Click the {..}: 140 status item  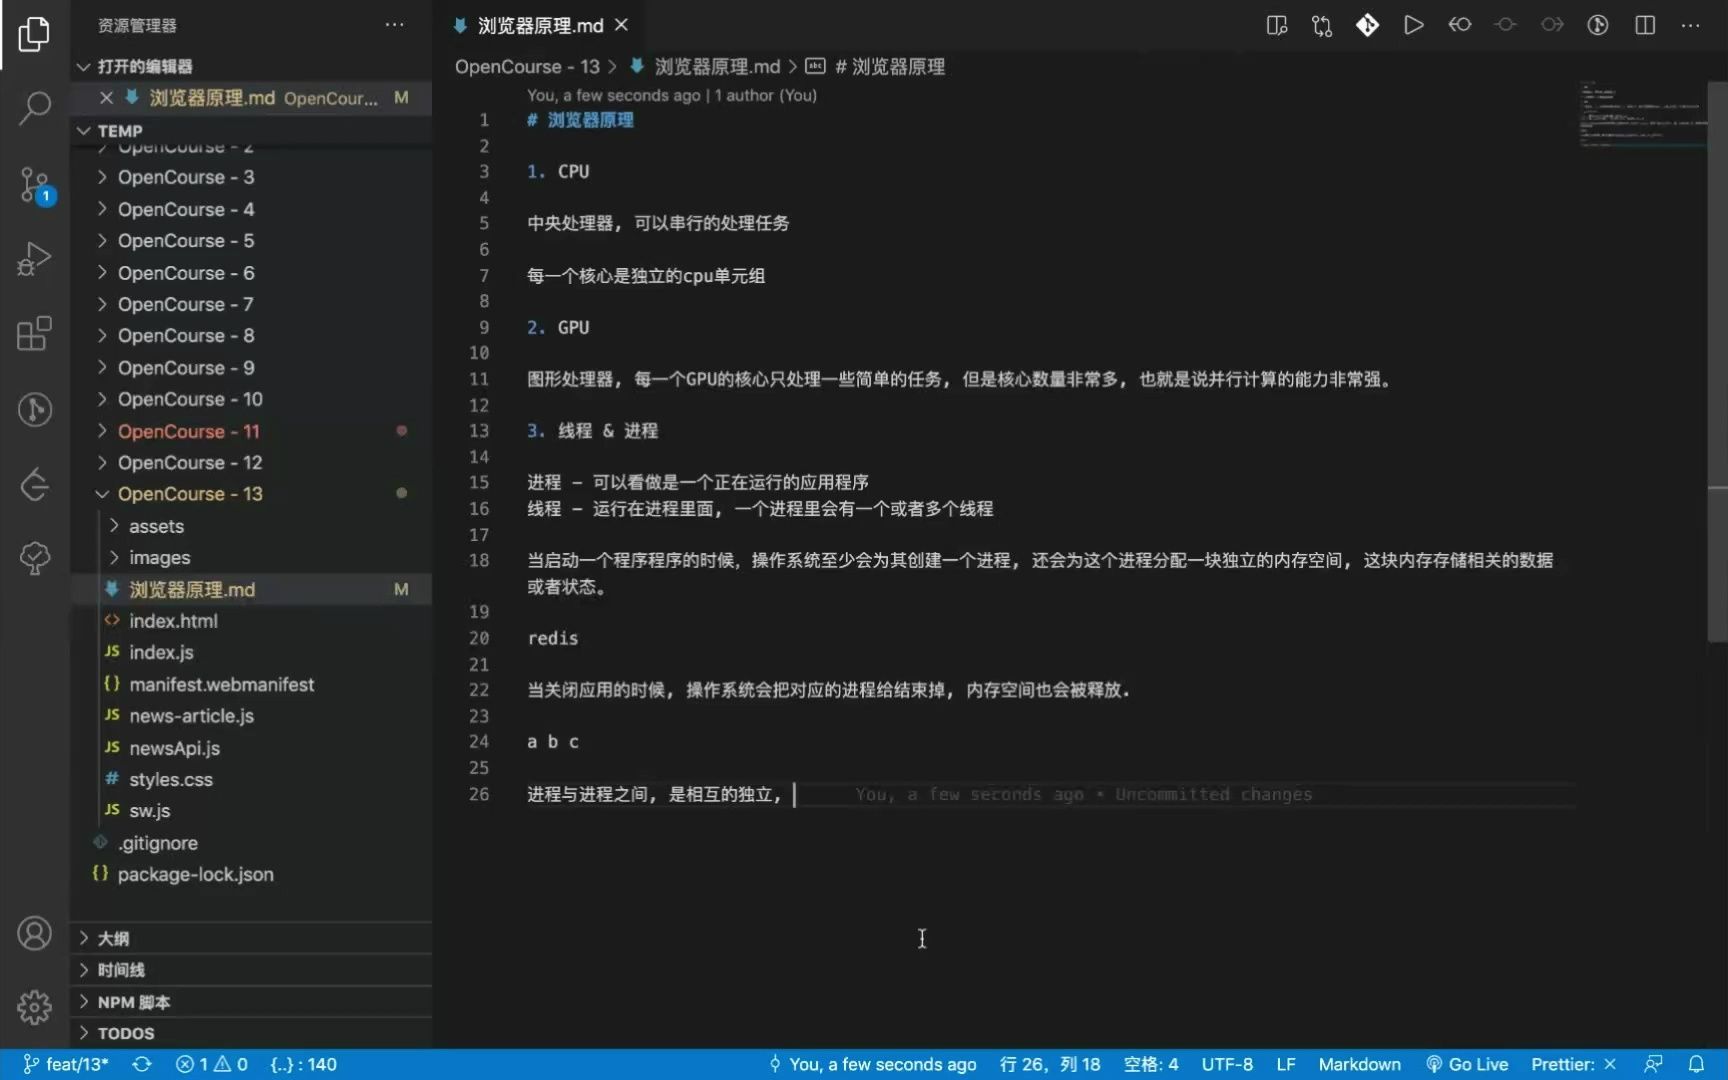pos(303,1064)
